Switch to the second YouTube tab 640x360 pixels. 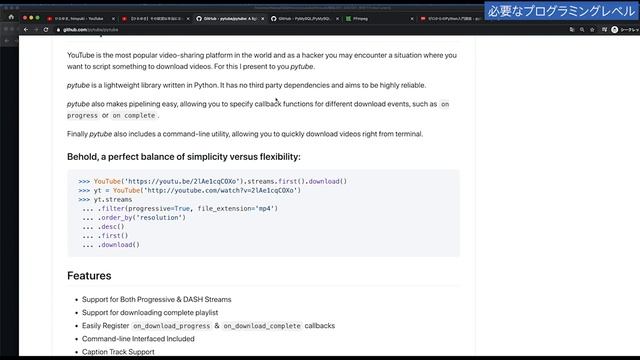click(x=156, y=19)
